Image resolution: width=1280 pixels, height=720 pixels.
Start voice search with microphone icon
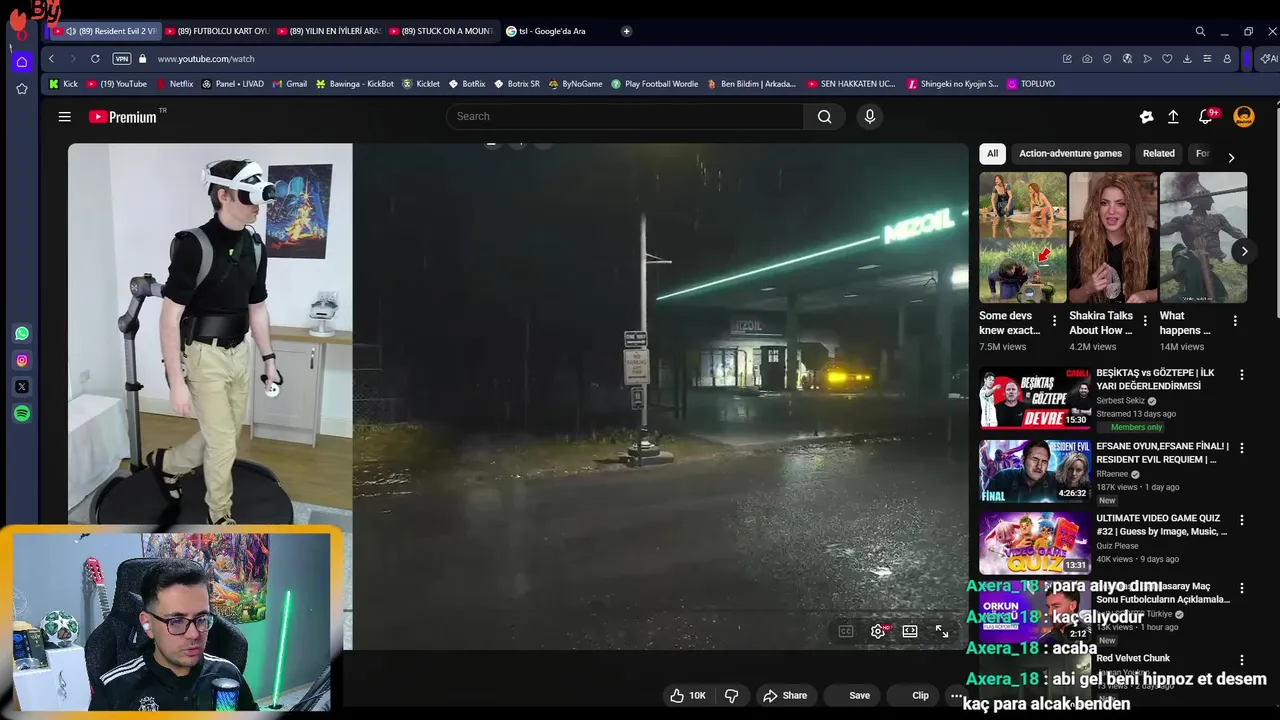pyautogui.click(x=869, y=117)
